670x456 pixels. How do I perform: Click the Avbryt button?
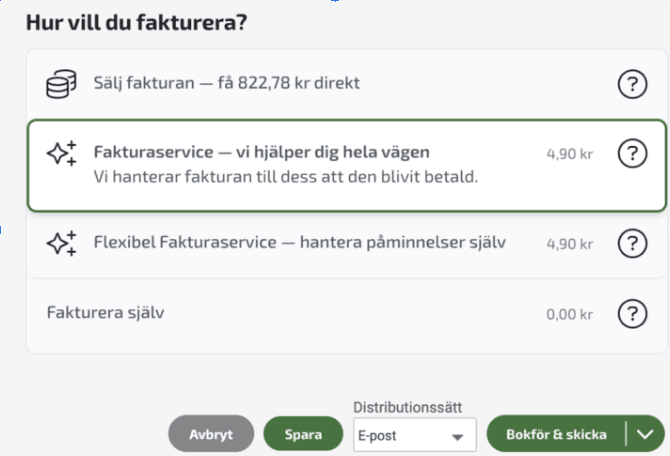coord(211,435)
